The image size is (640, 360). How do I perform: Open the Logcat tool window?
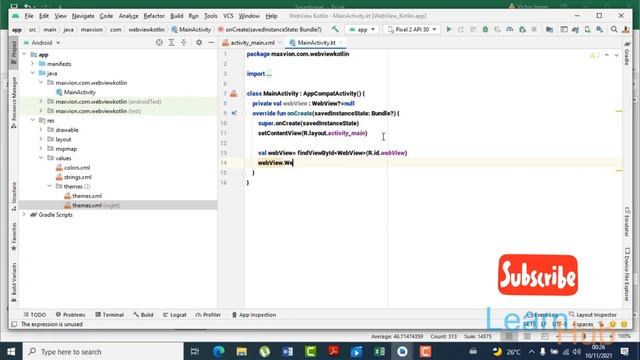click(x=175, y=315)
